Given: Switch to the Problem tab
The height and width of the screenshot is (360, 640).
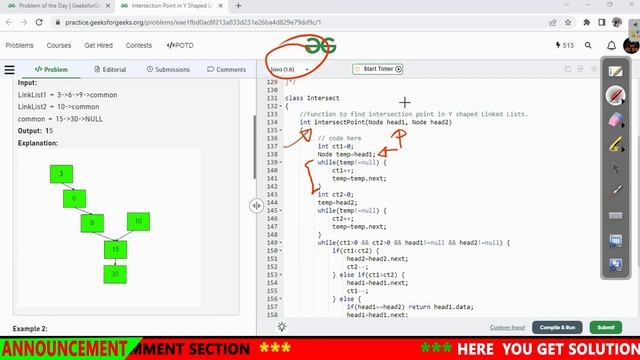Looking at the screenshot, I should 51,69.
